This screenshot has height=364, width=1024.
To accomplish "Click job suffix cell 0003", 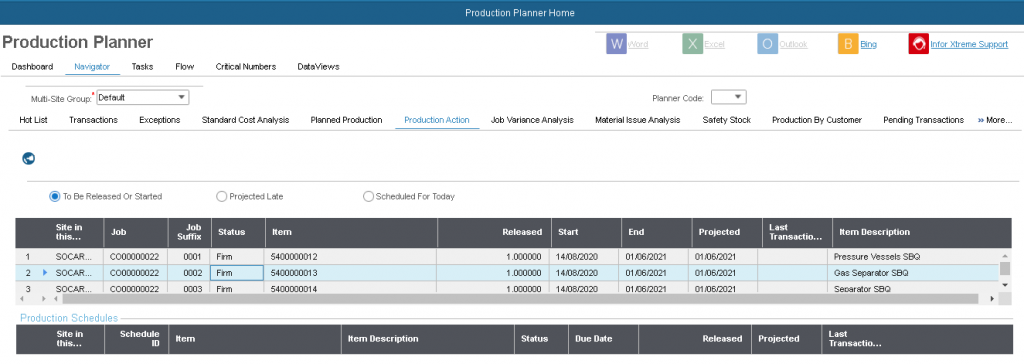I will [189, 287].
